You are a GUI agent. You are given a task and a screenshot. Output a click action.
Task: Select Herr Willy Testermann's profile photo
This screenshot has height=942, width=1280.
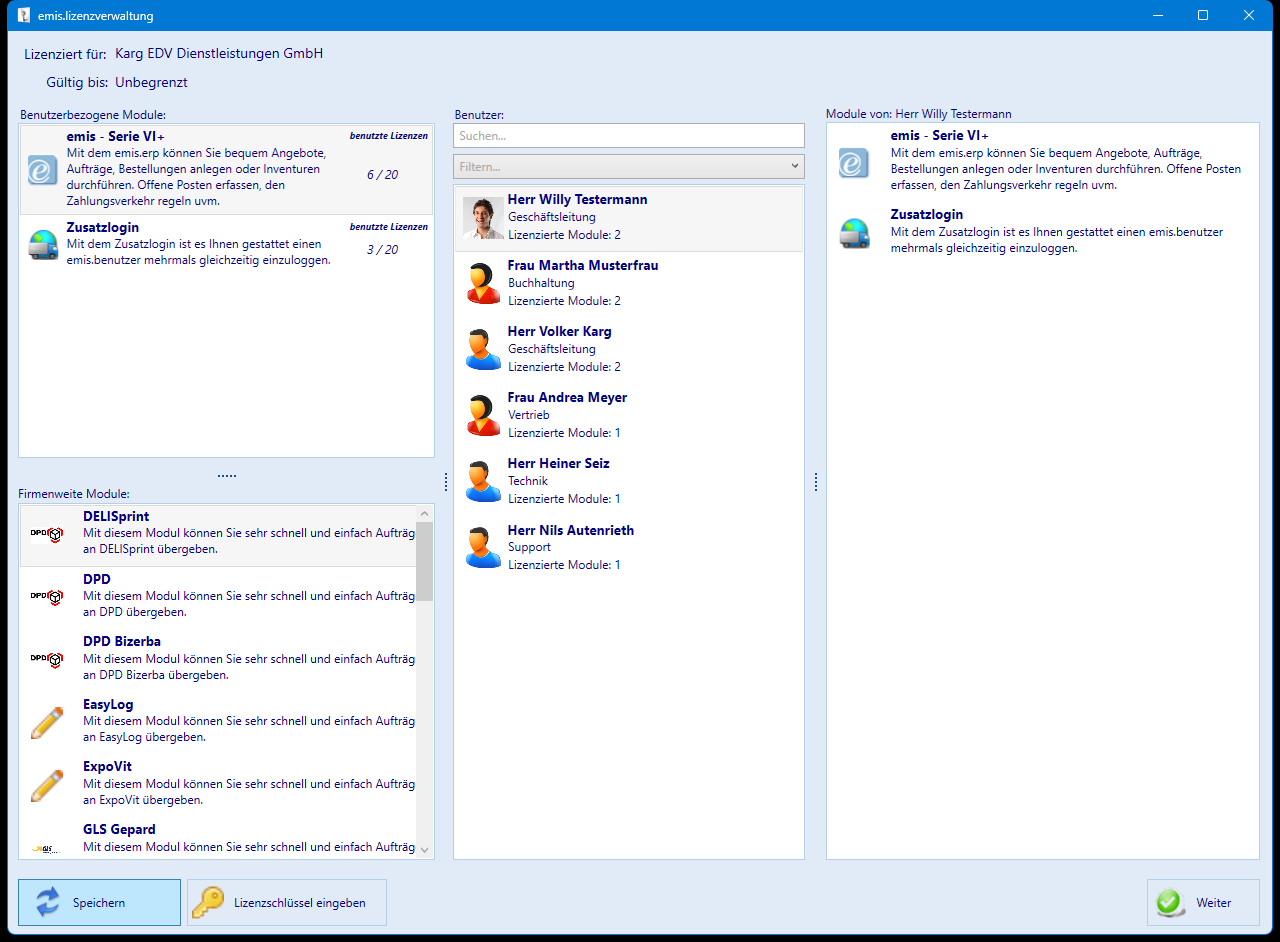click(x=484, y=218)
